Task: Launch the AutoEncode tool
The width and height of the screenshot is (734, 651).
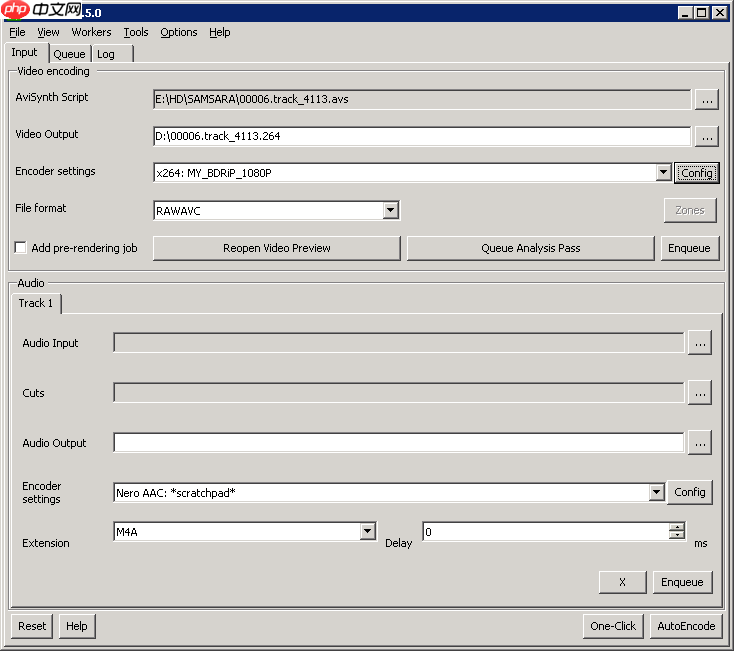Action: point(685,626)
